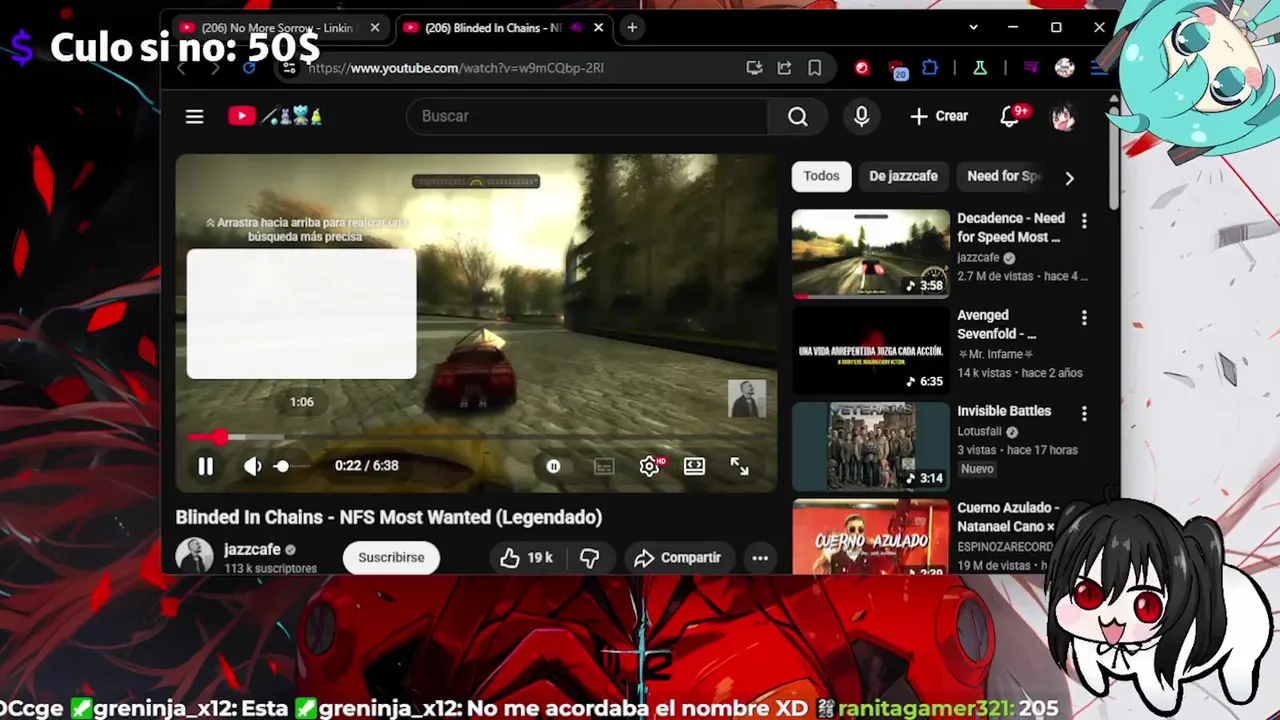
Task: Click the Compartir share button
Action: click(x=677, y=557)
